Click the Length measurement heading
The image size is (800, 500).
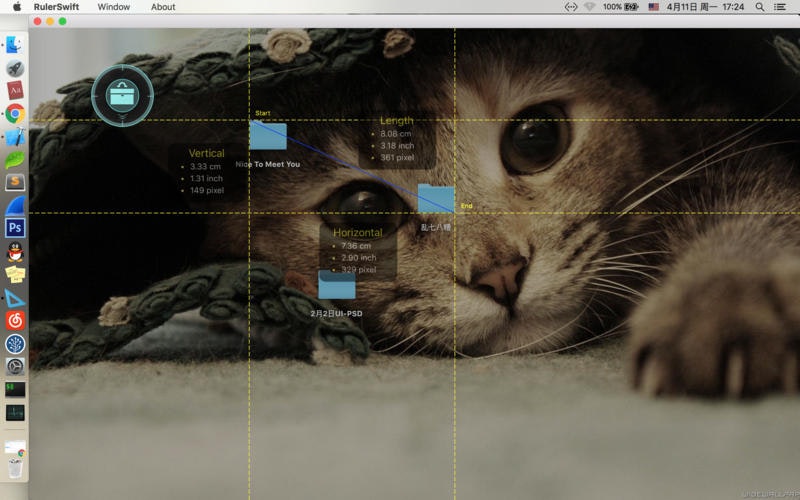[x=396, y=120]
